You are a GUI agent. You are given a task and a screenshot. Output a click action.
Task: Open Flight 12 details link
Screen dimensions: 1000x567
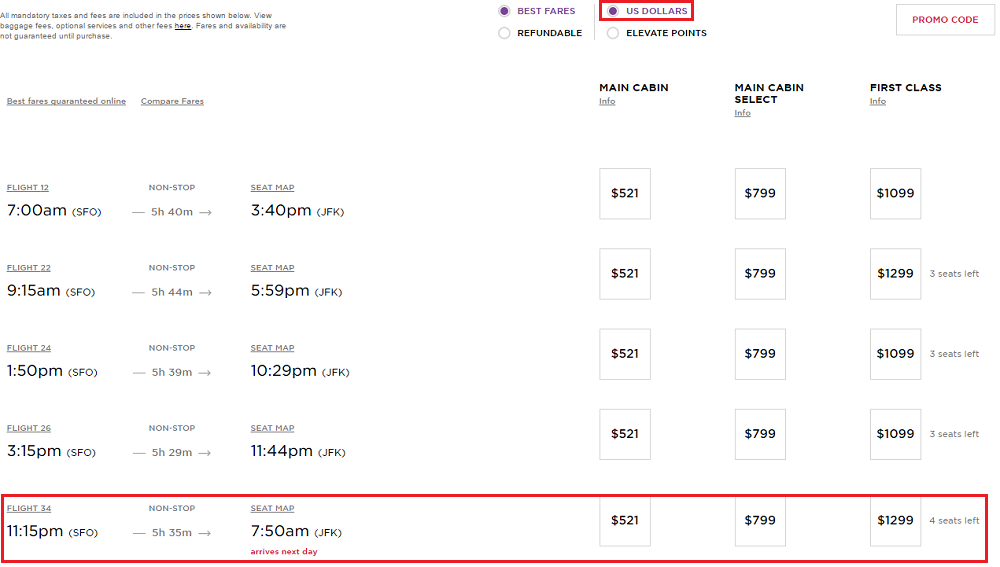click(28, 188)
